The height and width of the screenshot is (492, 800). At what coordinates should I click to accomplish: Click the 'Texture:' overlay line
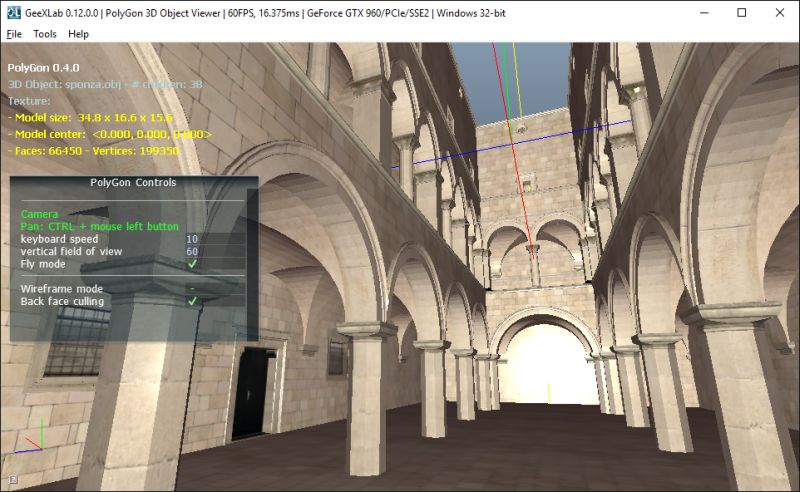(29, 101)
